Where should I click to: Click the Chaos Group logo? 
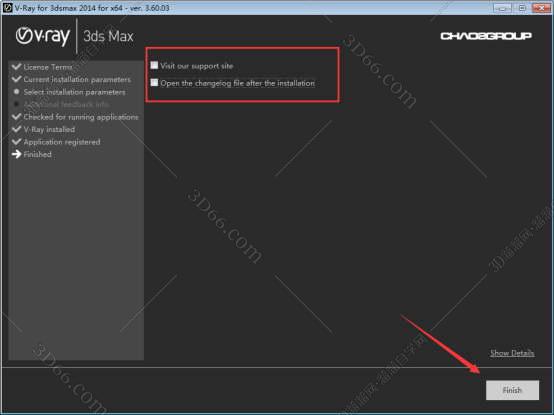486,36
